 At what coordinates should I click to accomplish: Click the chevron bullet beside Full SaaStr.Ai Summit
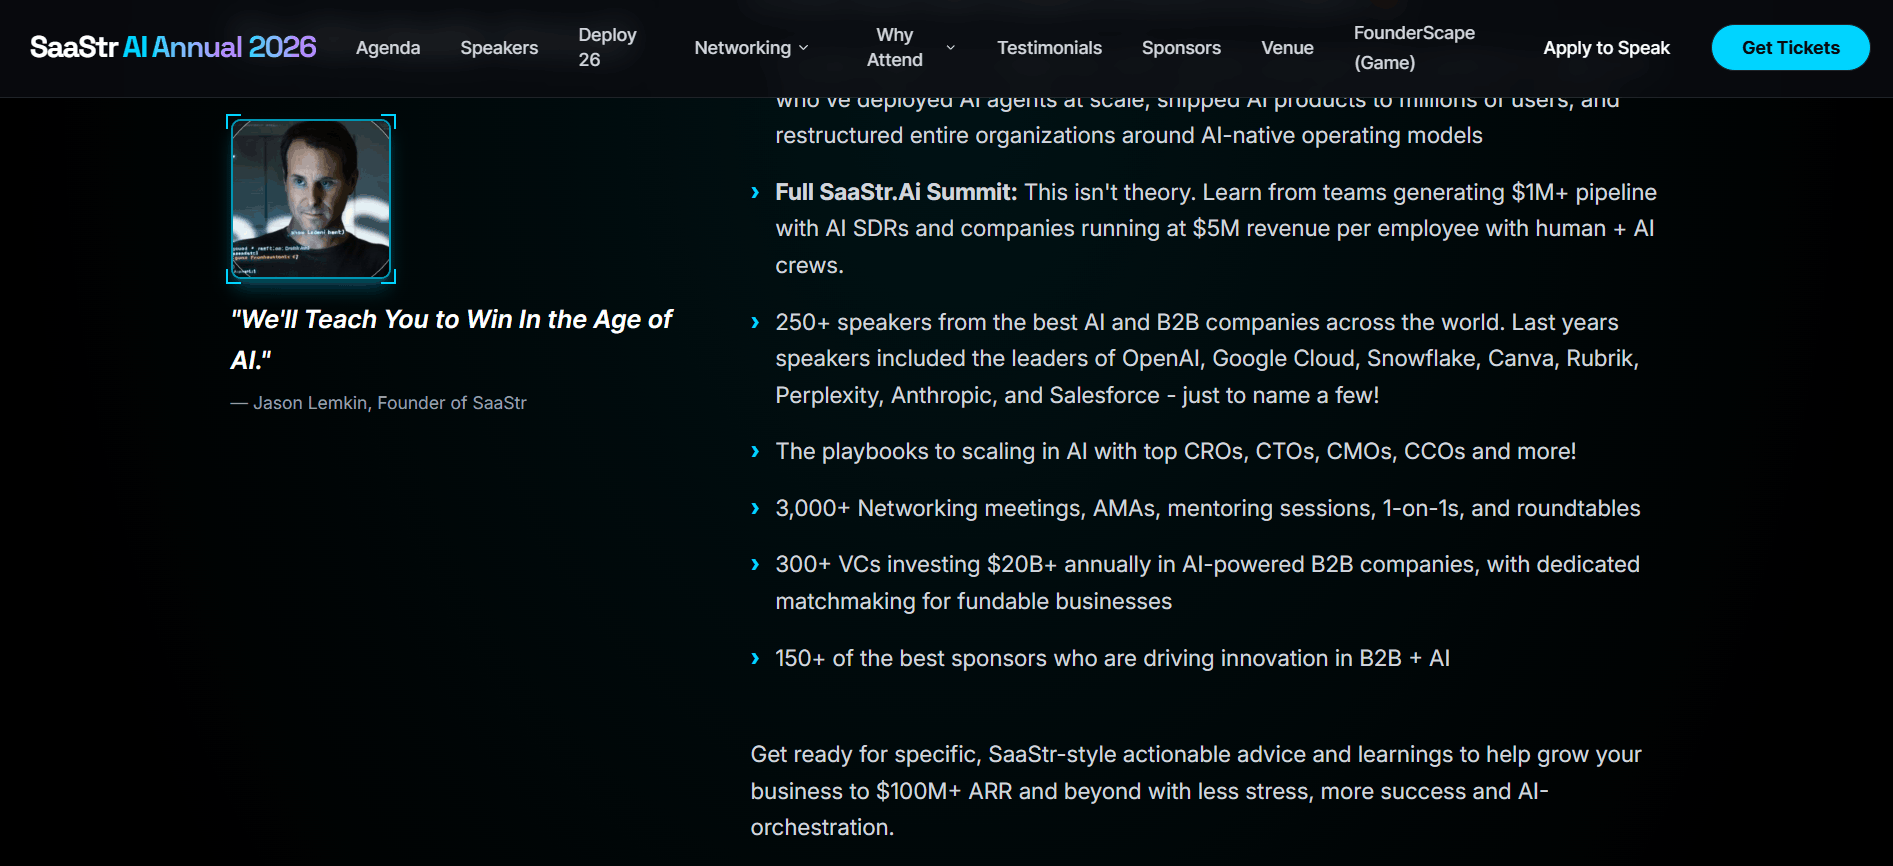(x=755, y=193)
